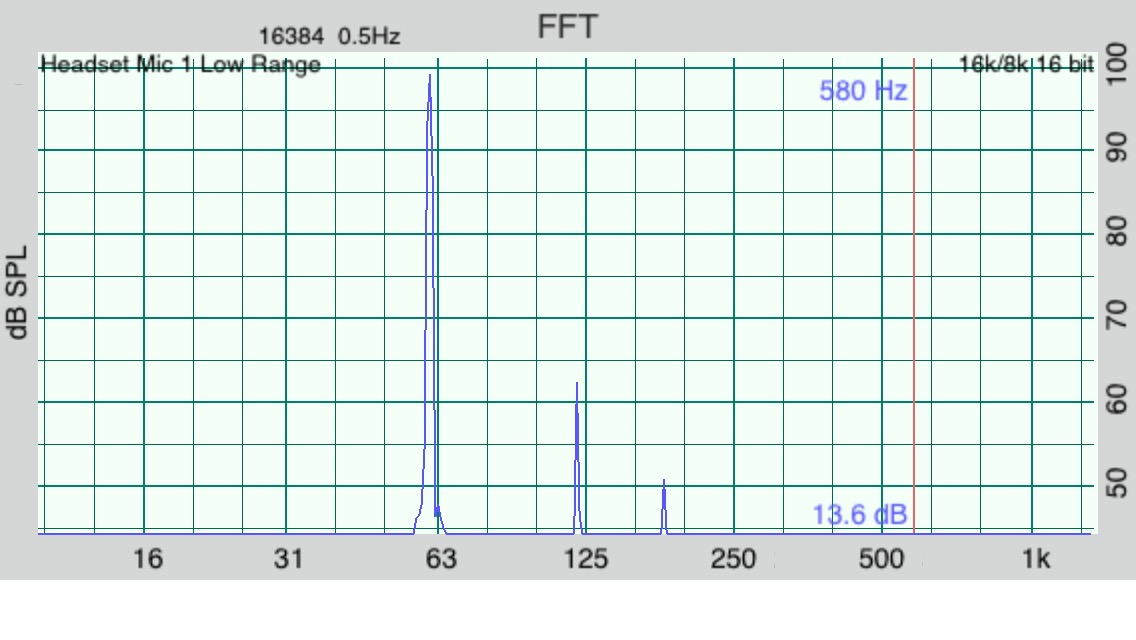
Task: Click the '16k/8k 16 bit' label
Action: pos(1026,65)
